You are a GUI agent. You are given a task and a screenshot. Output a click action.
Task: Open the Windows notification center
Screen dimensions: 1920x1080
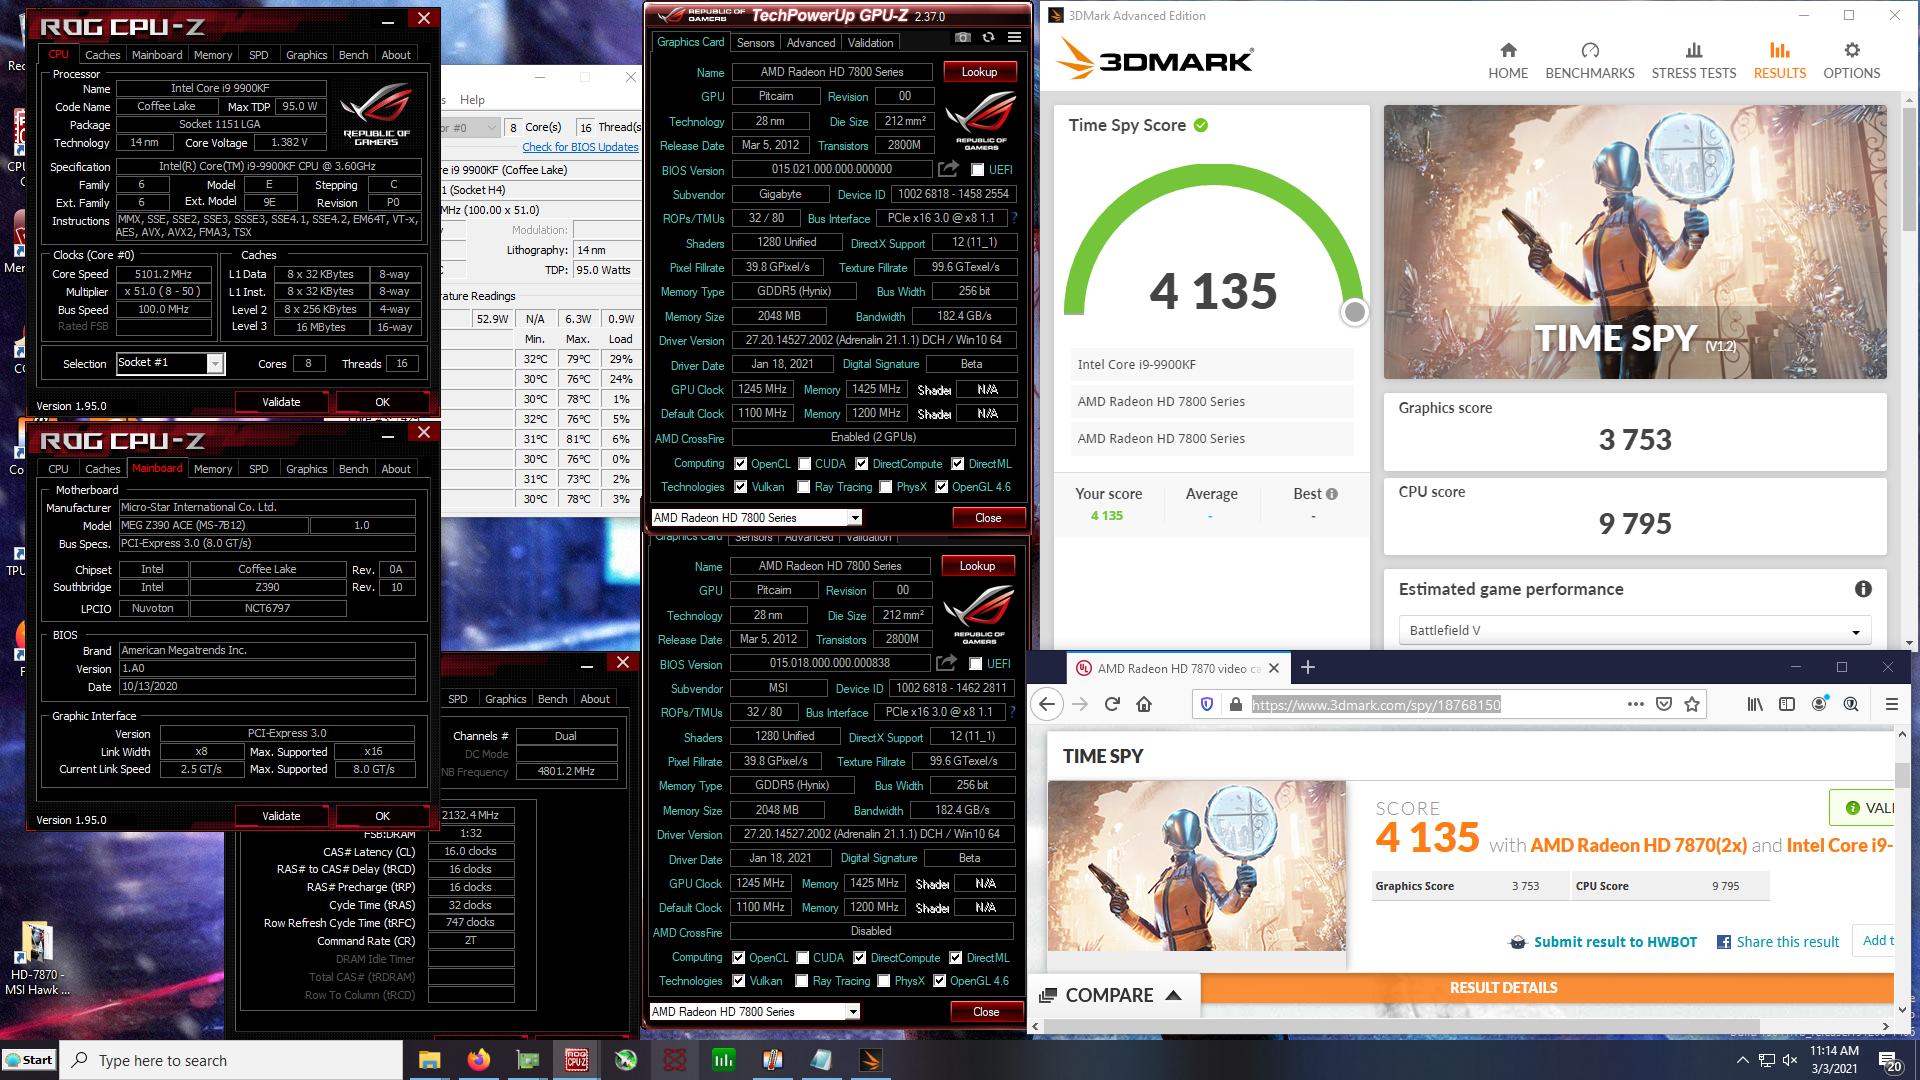(x=1889, y=1060)
